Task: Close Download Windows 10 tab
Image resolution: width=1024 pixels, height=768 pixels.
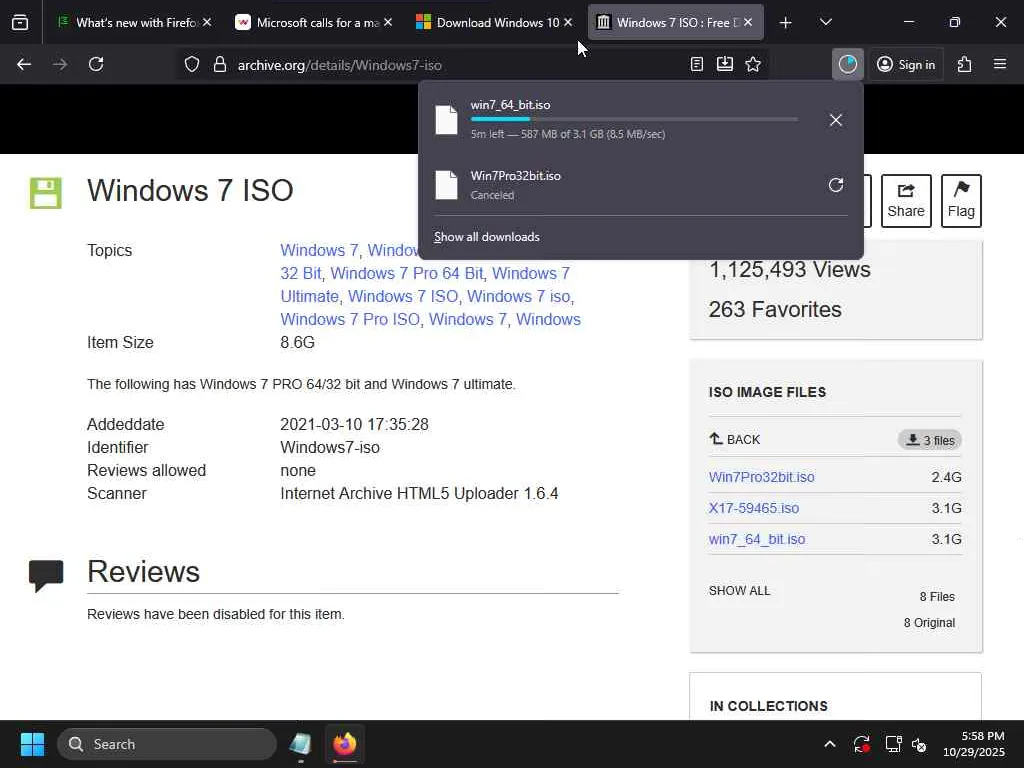Action: click(568, 23)
